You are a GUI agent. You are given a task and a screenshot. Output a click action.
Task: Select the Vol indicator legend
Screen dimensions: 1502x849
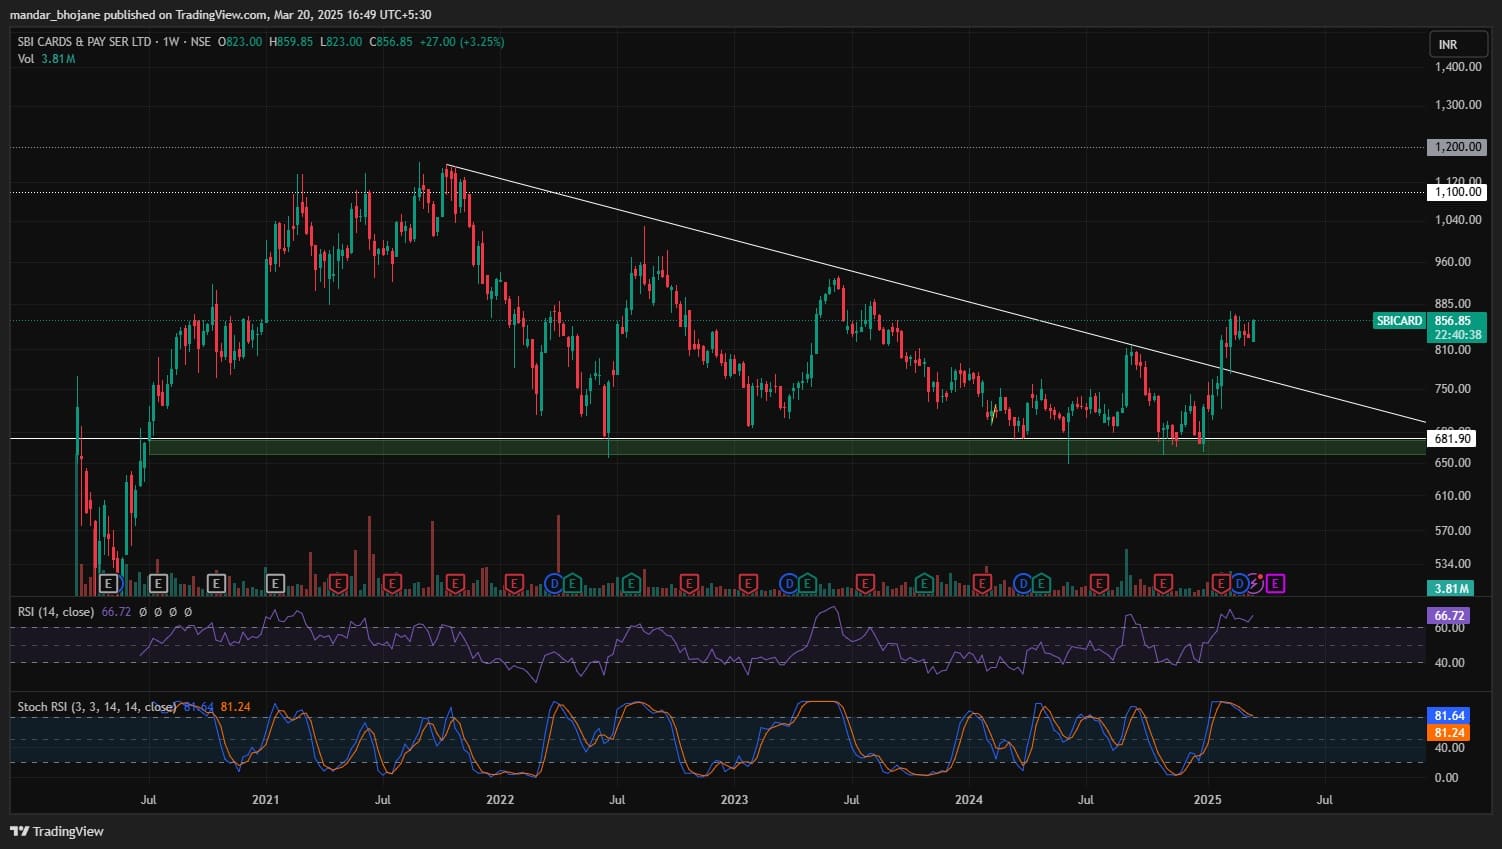26,59
